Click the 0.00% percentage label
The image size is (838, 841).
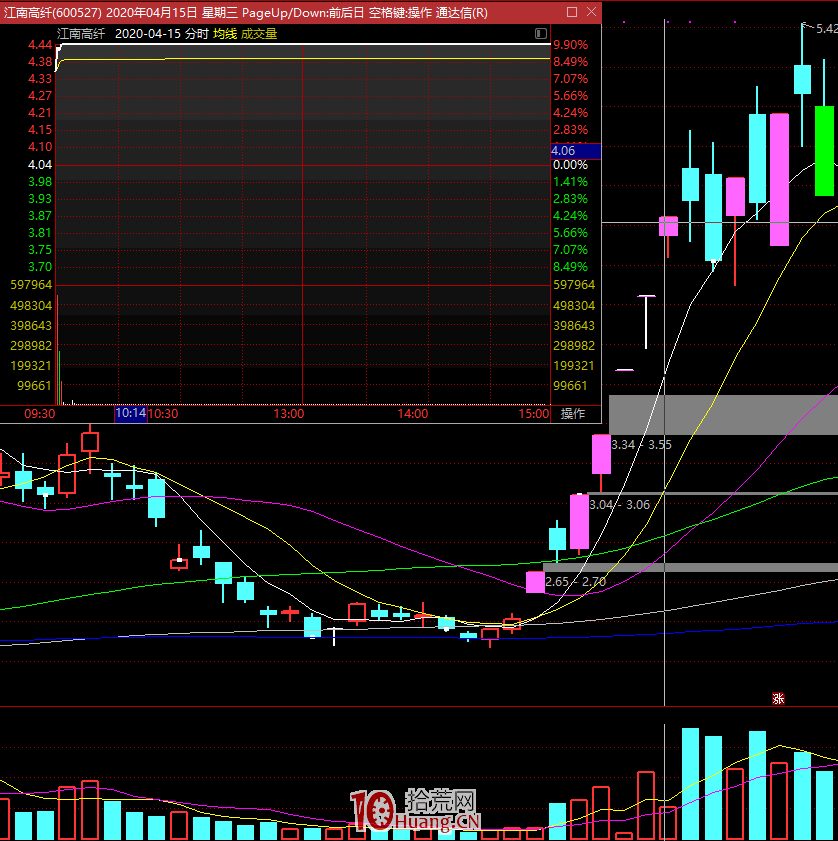pyautogui.click(x=571, y=165)
